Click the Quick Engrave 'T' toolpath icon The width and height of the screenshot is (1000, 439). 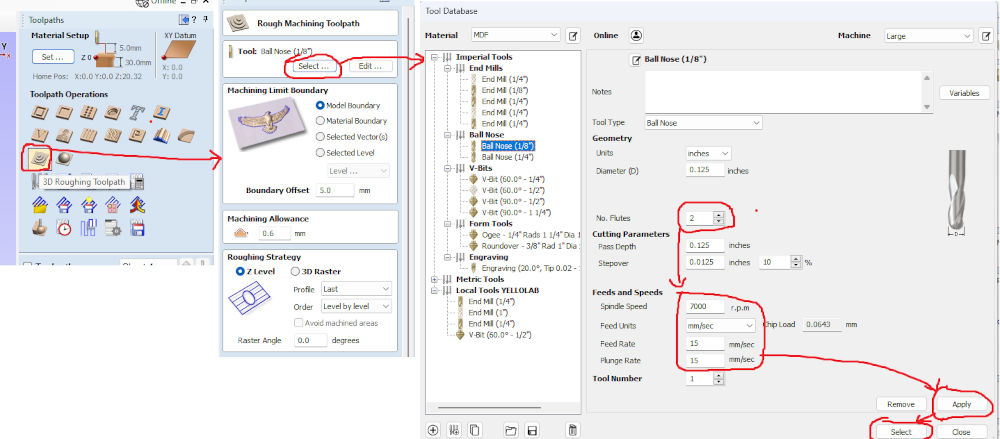tap(137, 113)
